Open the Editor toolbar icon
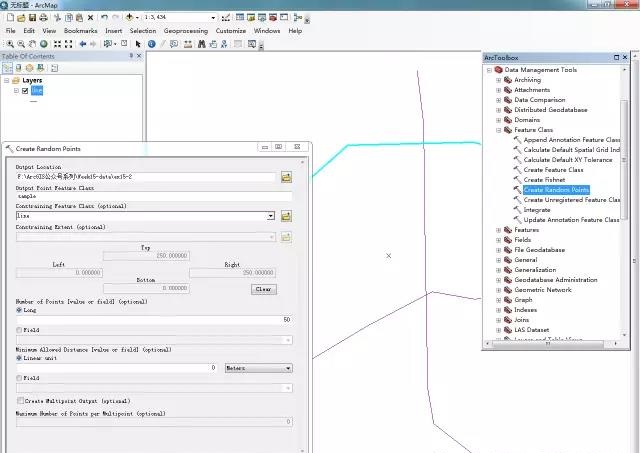 (225, 18)
